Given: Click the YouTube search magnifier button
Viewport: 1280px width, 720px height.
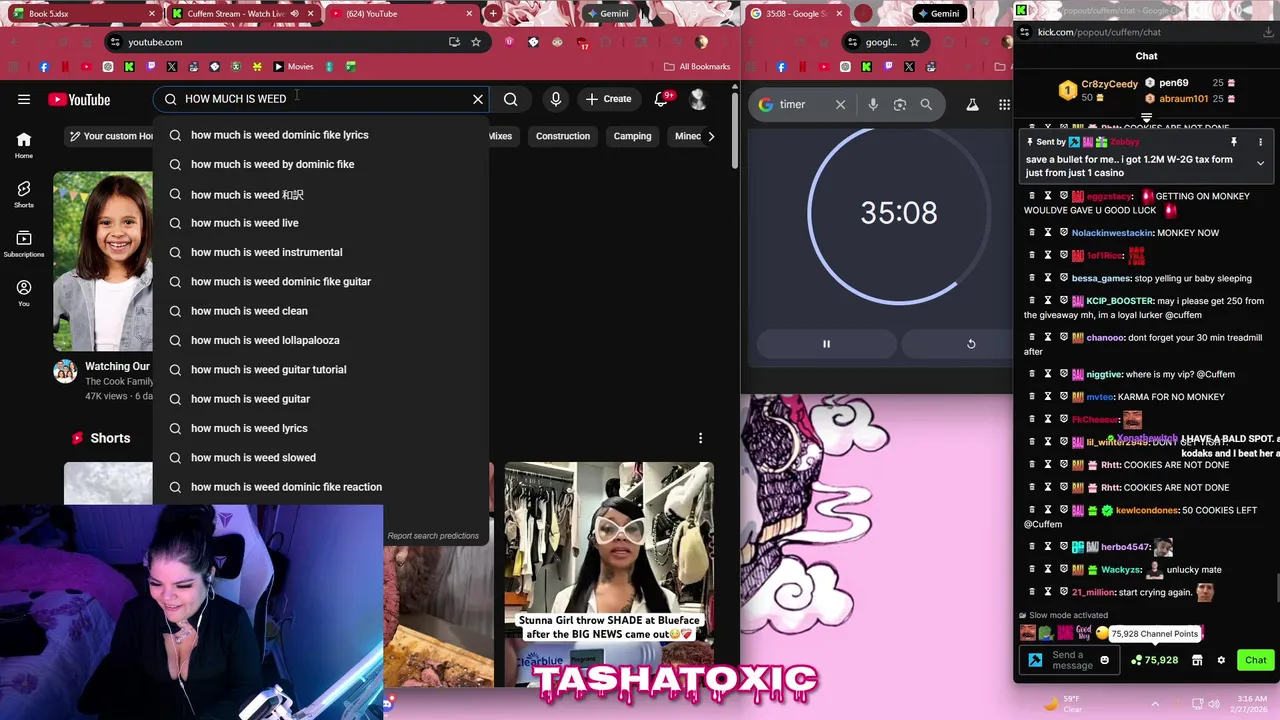Looking at the screenshot, I should coord(511,99).
